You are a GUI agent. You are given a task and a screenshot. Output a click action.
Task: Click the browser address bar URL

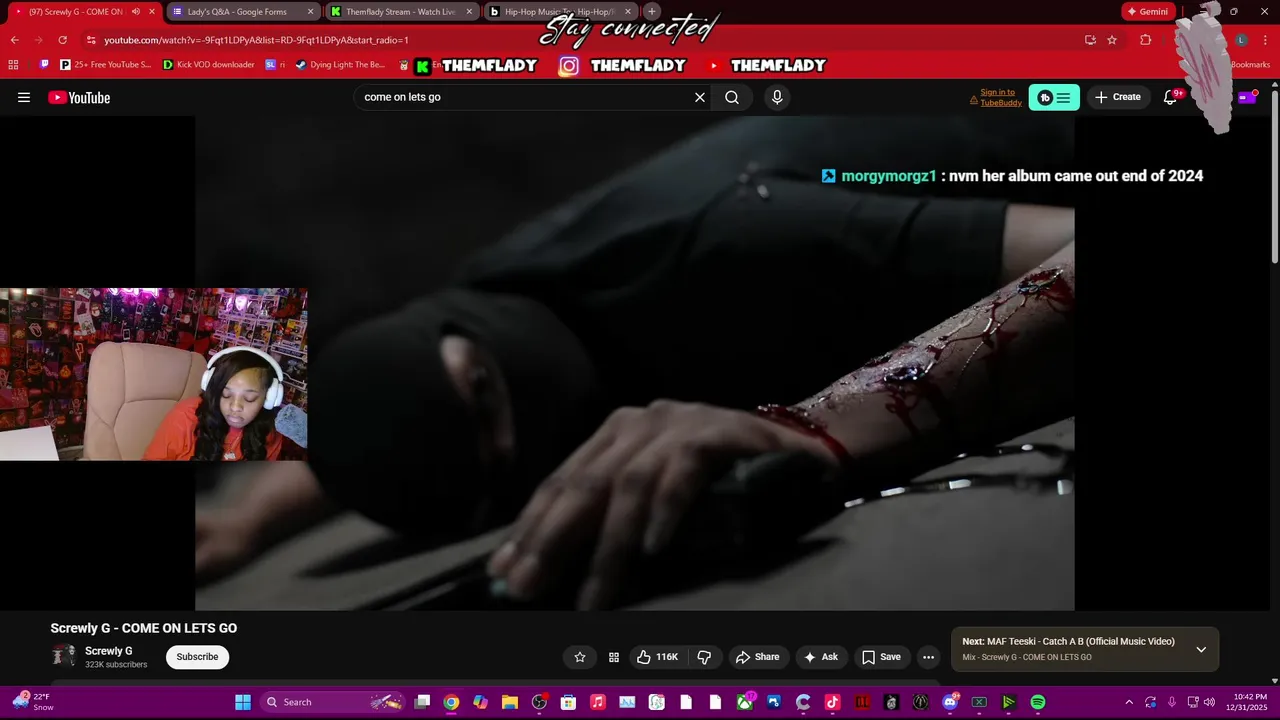256,40
